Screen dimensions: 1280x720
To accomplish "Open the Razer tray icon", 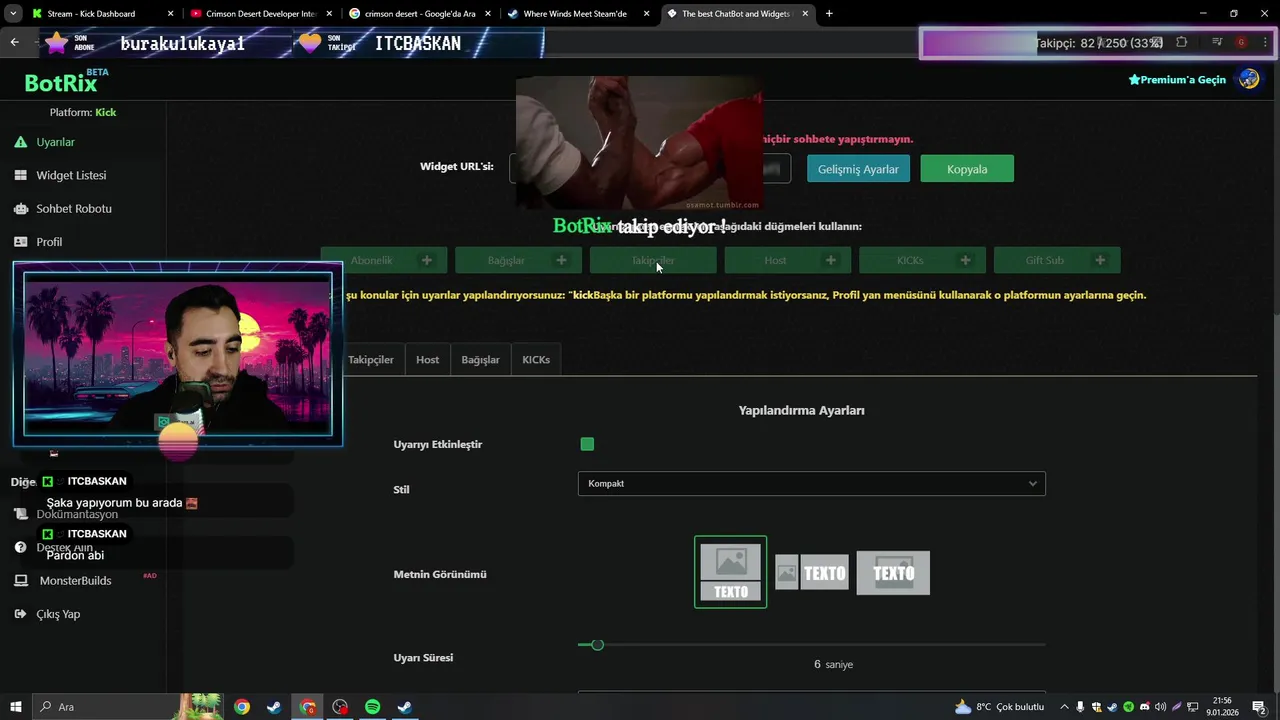I will coord(1128,707).
